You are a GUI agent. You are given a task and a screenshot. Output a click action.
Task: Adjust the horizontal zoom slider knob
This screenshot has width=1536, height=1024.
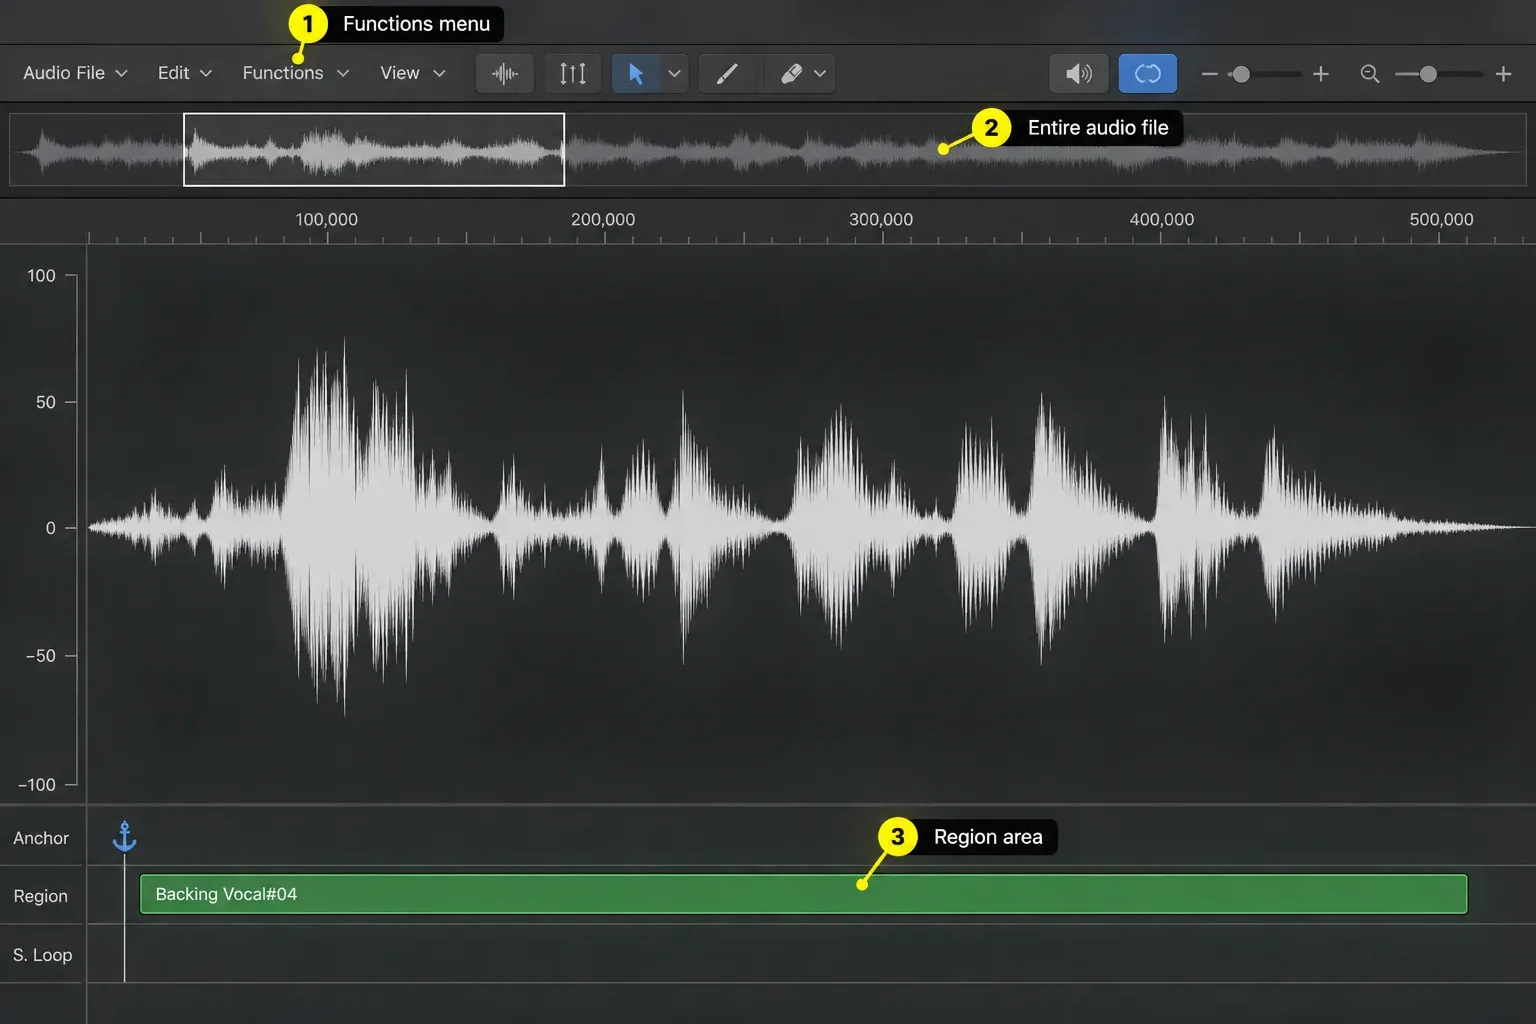(1429, 74)
